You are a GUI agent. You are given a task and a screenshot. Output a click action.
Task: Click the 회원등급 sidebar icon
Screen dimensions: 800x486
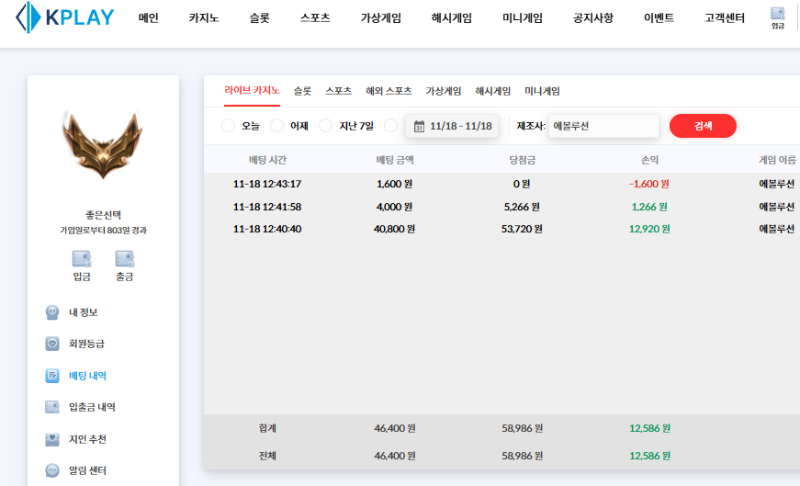point(53,344)
